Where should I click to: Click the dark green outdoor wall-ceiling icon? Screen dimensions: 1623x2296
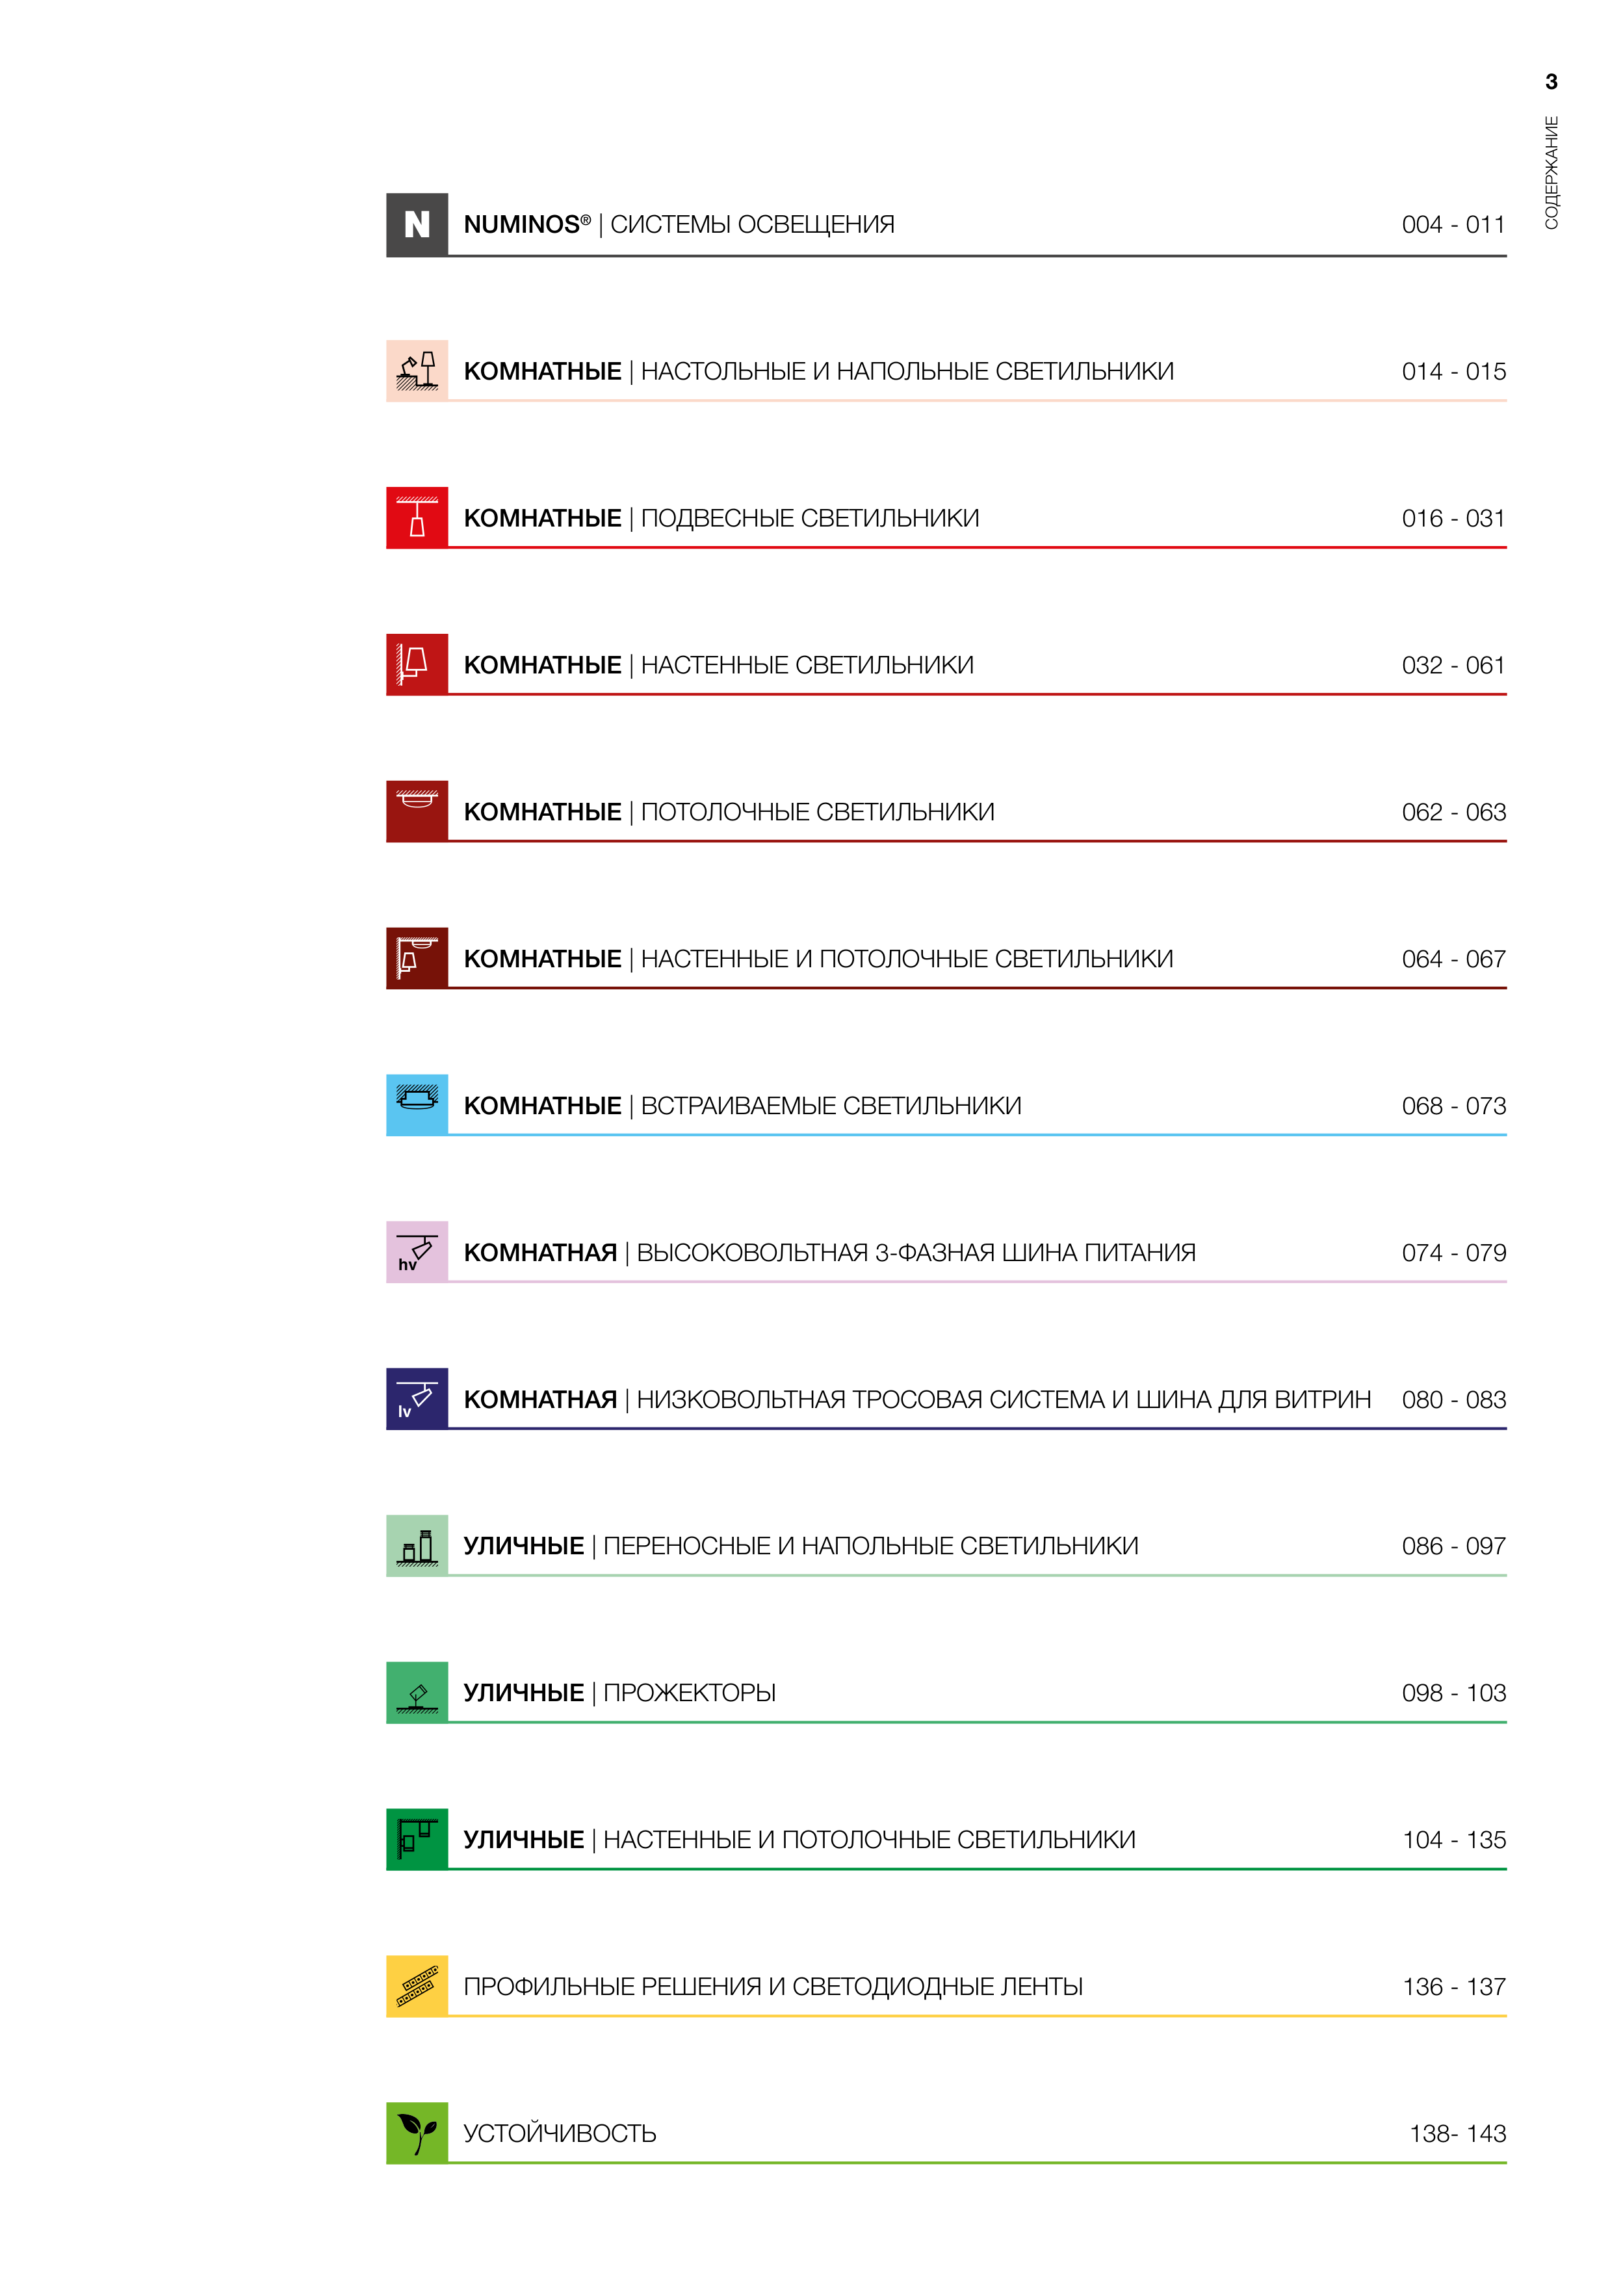(x=416, y=1839)
